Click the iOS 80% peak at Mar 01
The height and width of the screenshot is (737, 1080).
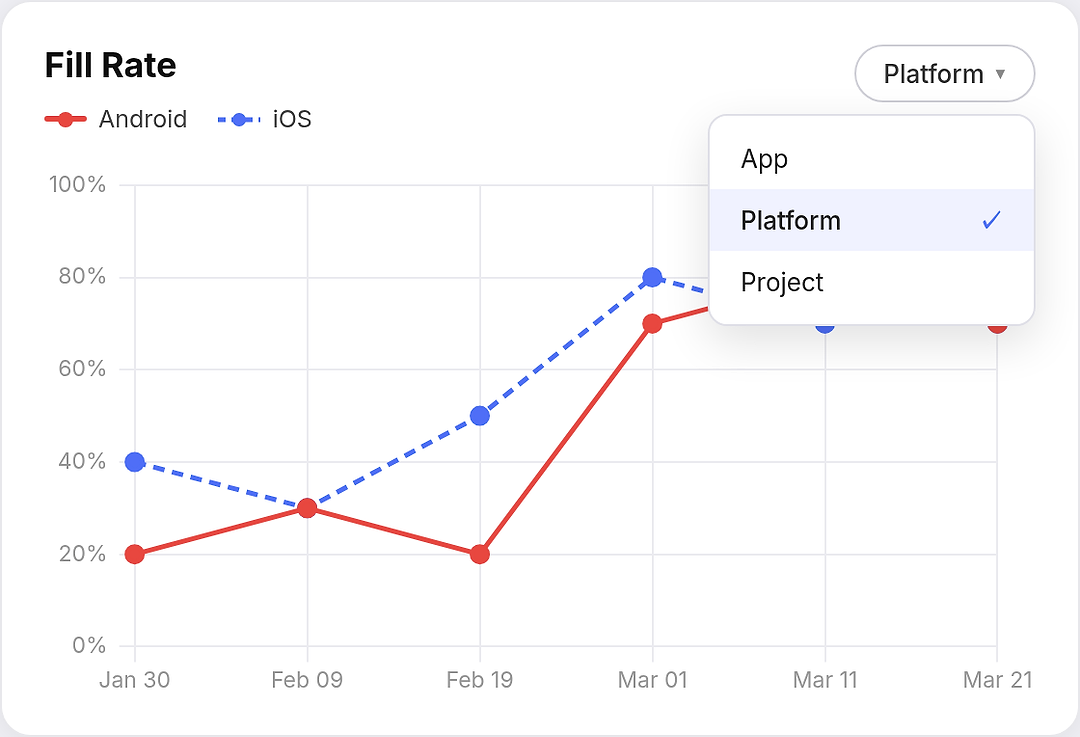[x=652, y=278]
